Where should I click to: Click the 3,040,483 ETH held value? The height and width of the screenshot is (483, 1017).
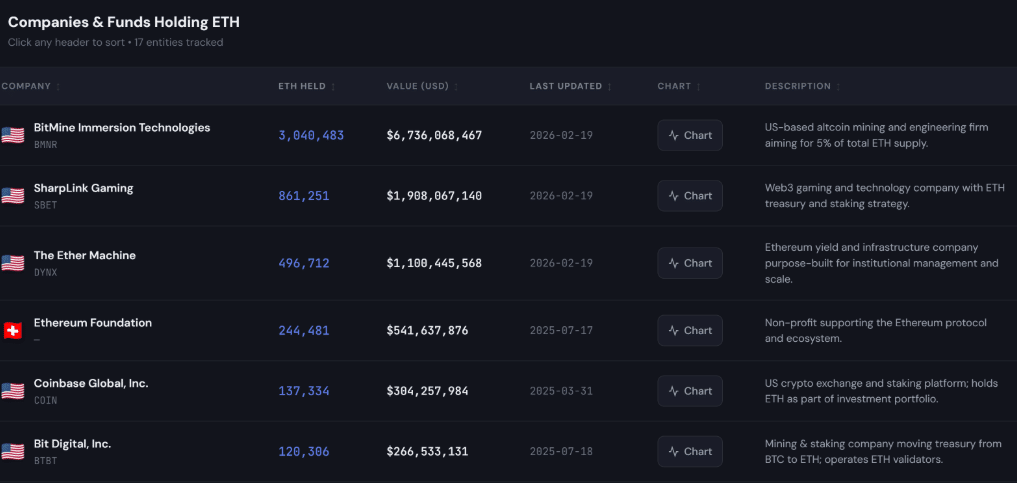point(311,136)
